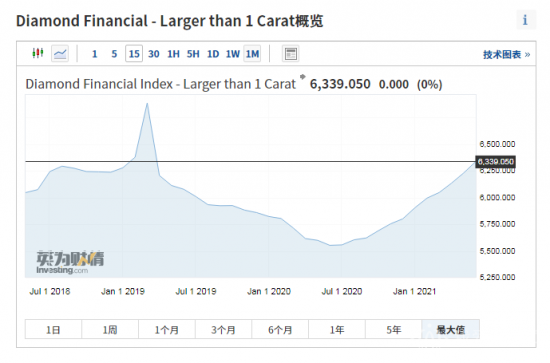The image size is (550, 363).
Task: Click the small marker icon after index name
Action: [x=303, y=77]
